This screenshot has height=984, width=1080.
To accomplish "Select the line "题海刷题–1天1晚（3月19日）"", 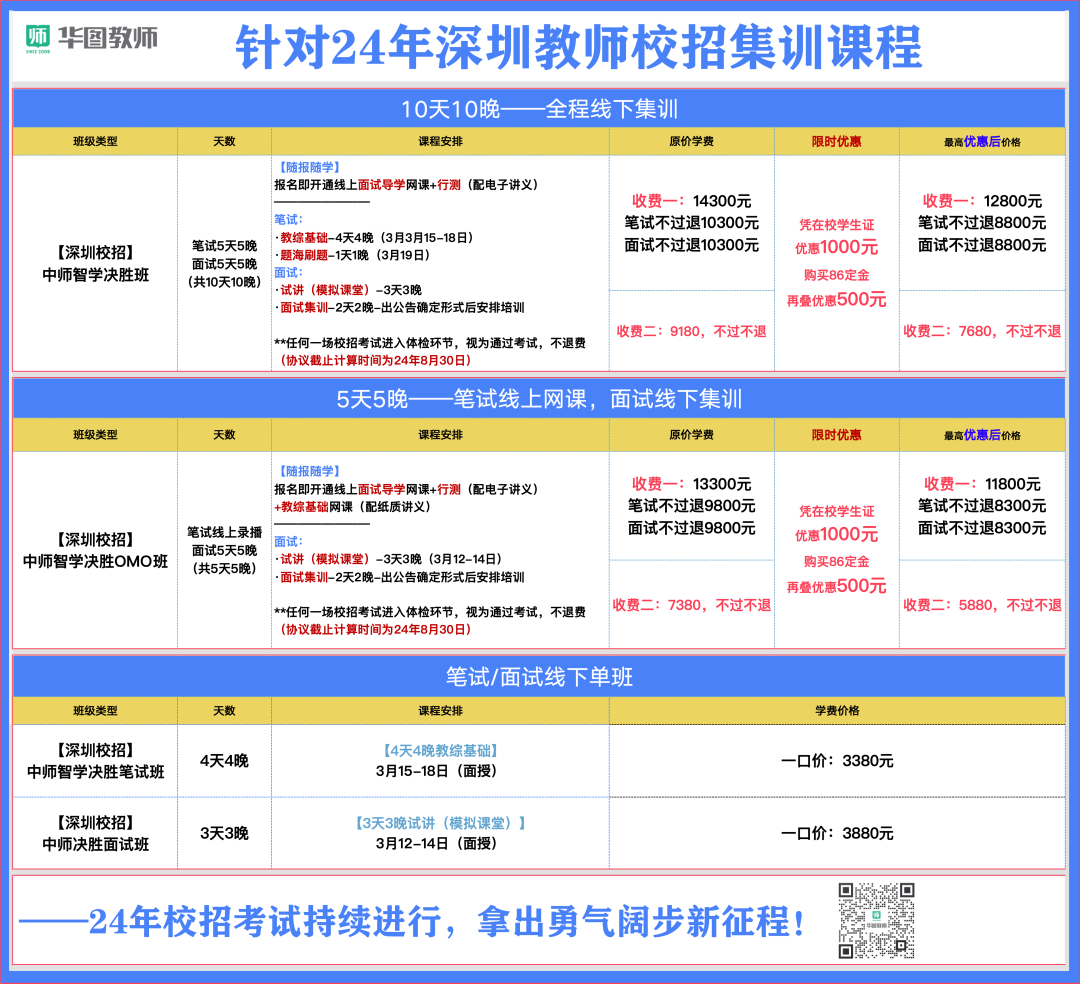I will click(x=355, y=255).
